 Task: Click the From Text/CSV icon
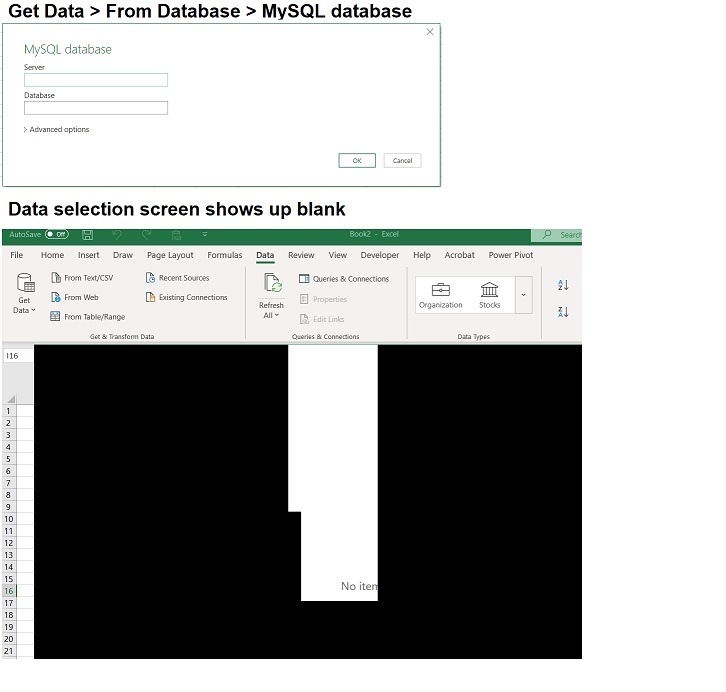56,278
